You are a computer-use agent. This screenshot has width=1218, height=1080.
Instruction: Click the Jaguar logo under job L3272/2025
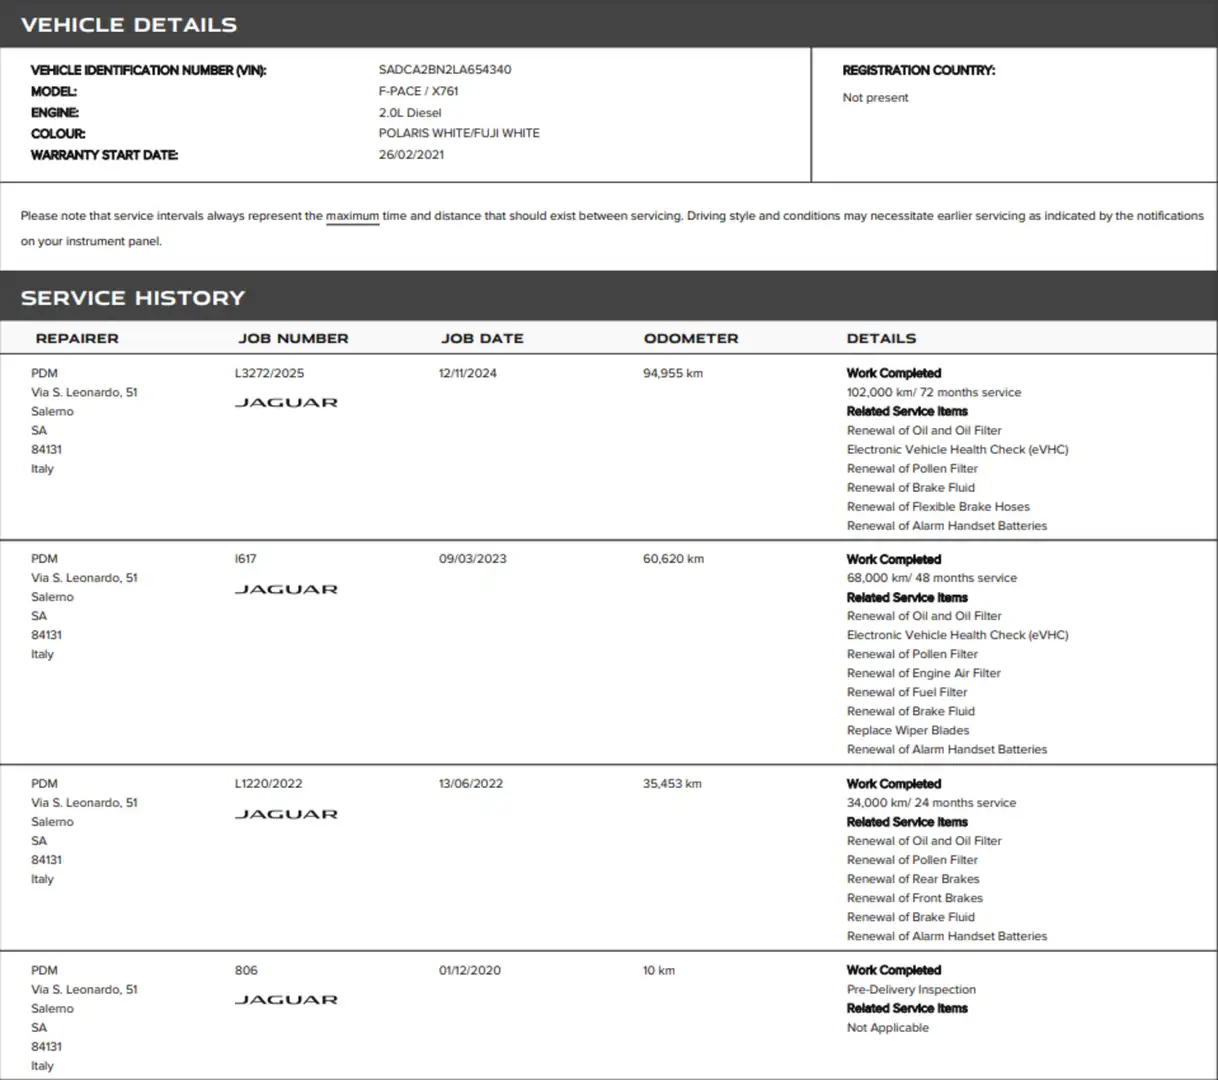click(x=286, y=403)
